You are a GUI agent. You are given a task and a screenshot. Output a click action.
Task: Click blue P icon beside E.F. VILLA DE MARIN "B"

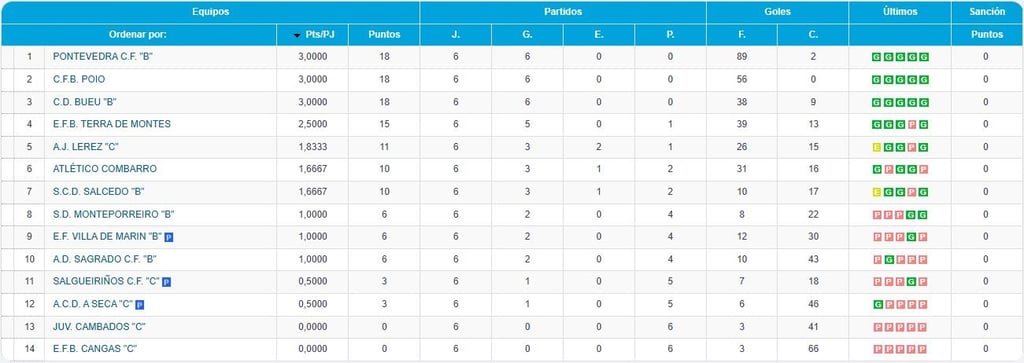(x=168, y=237)
